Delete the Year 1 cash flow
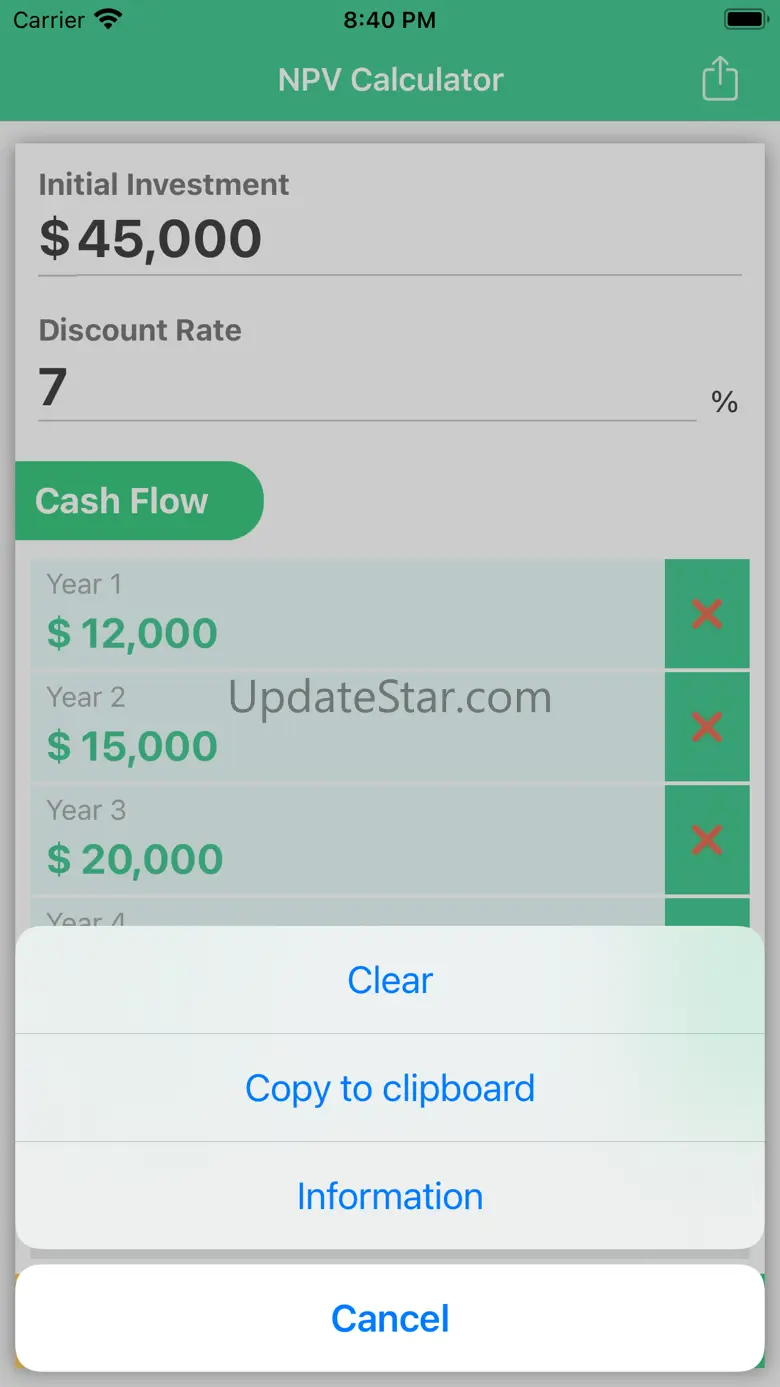This screenshot has height=1387, width=780. [707, 614]
